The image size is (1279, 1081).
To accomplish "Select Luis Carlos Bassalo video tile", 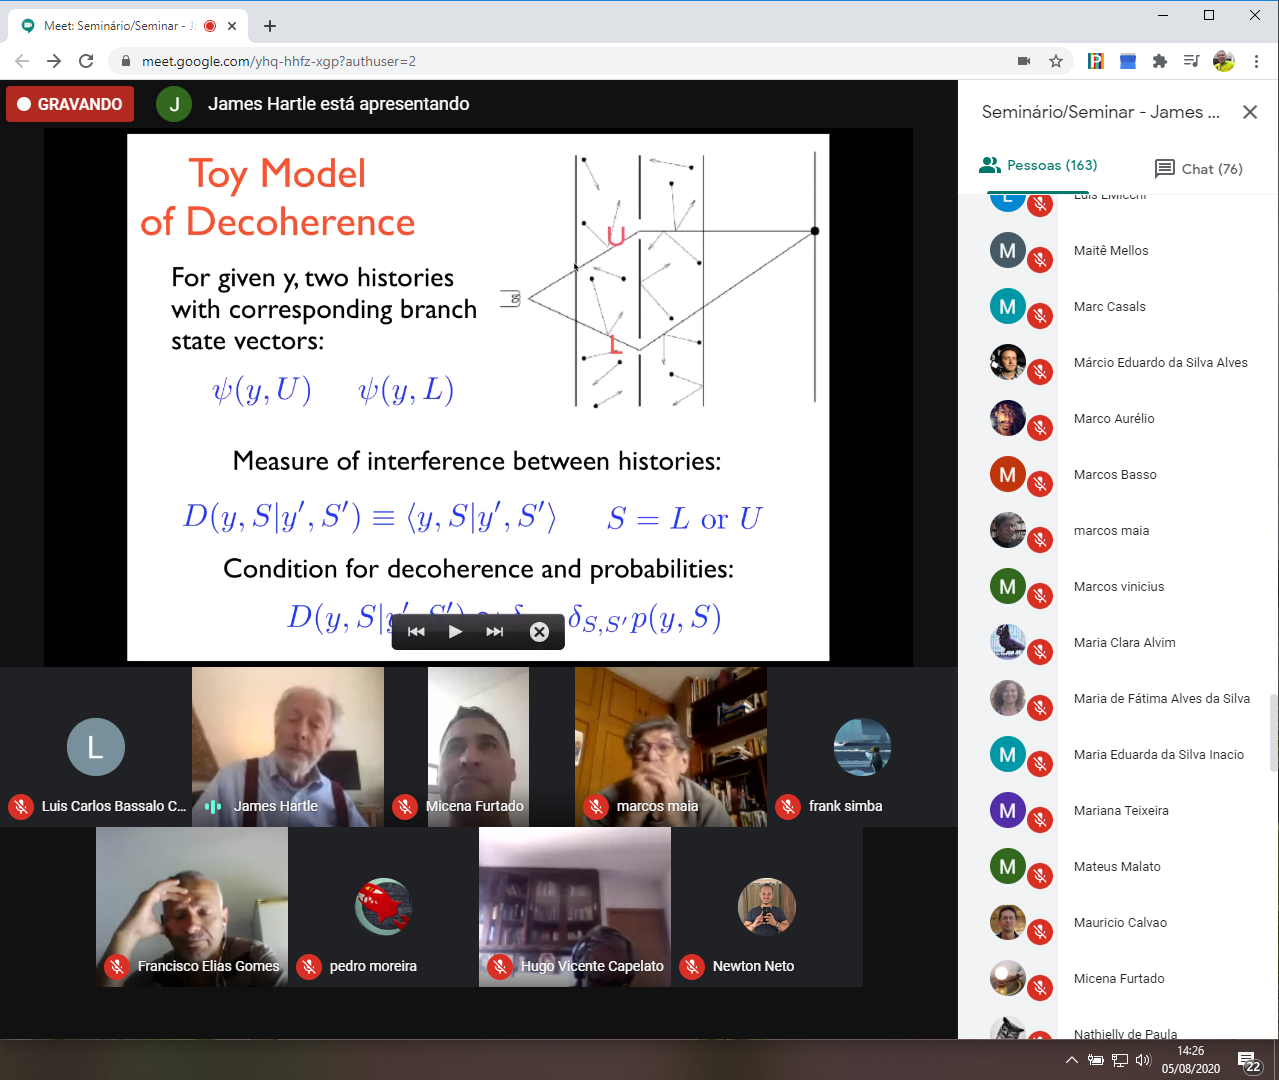I will [x=96, y=747].
